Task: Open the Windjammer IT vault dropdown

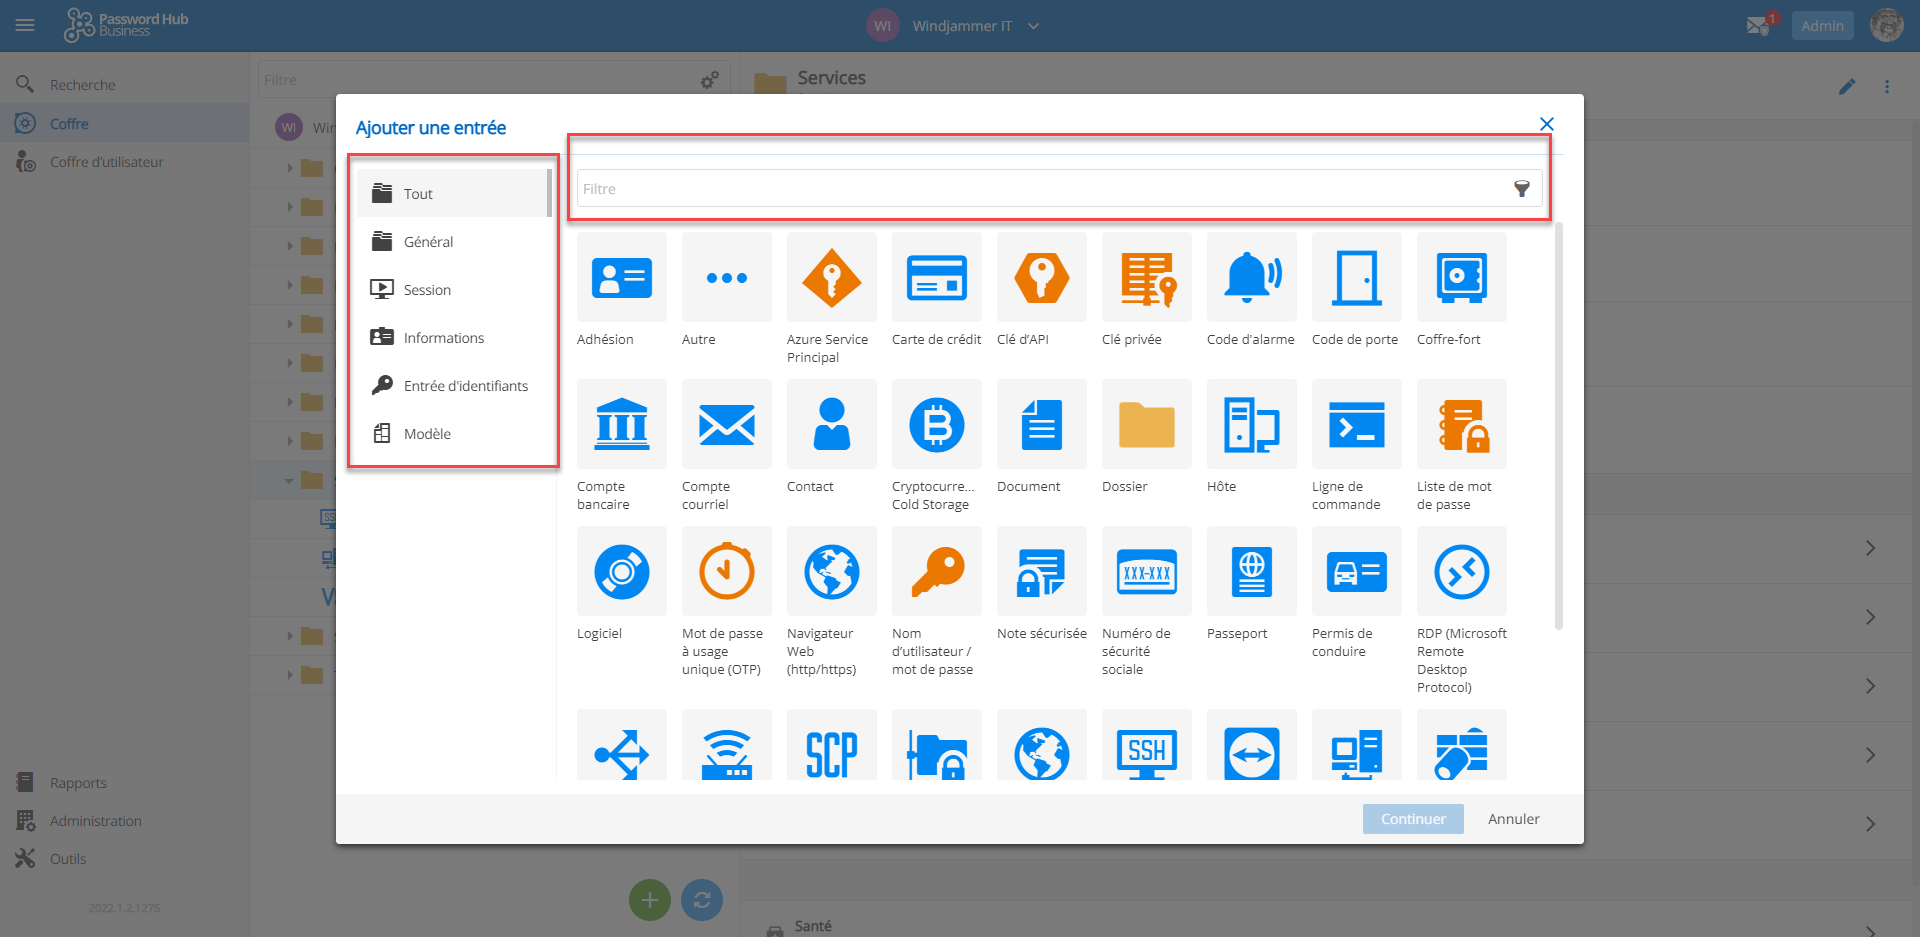Action: 1033,26
